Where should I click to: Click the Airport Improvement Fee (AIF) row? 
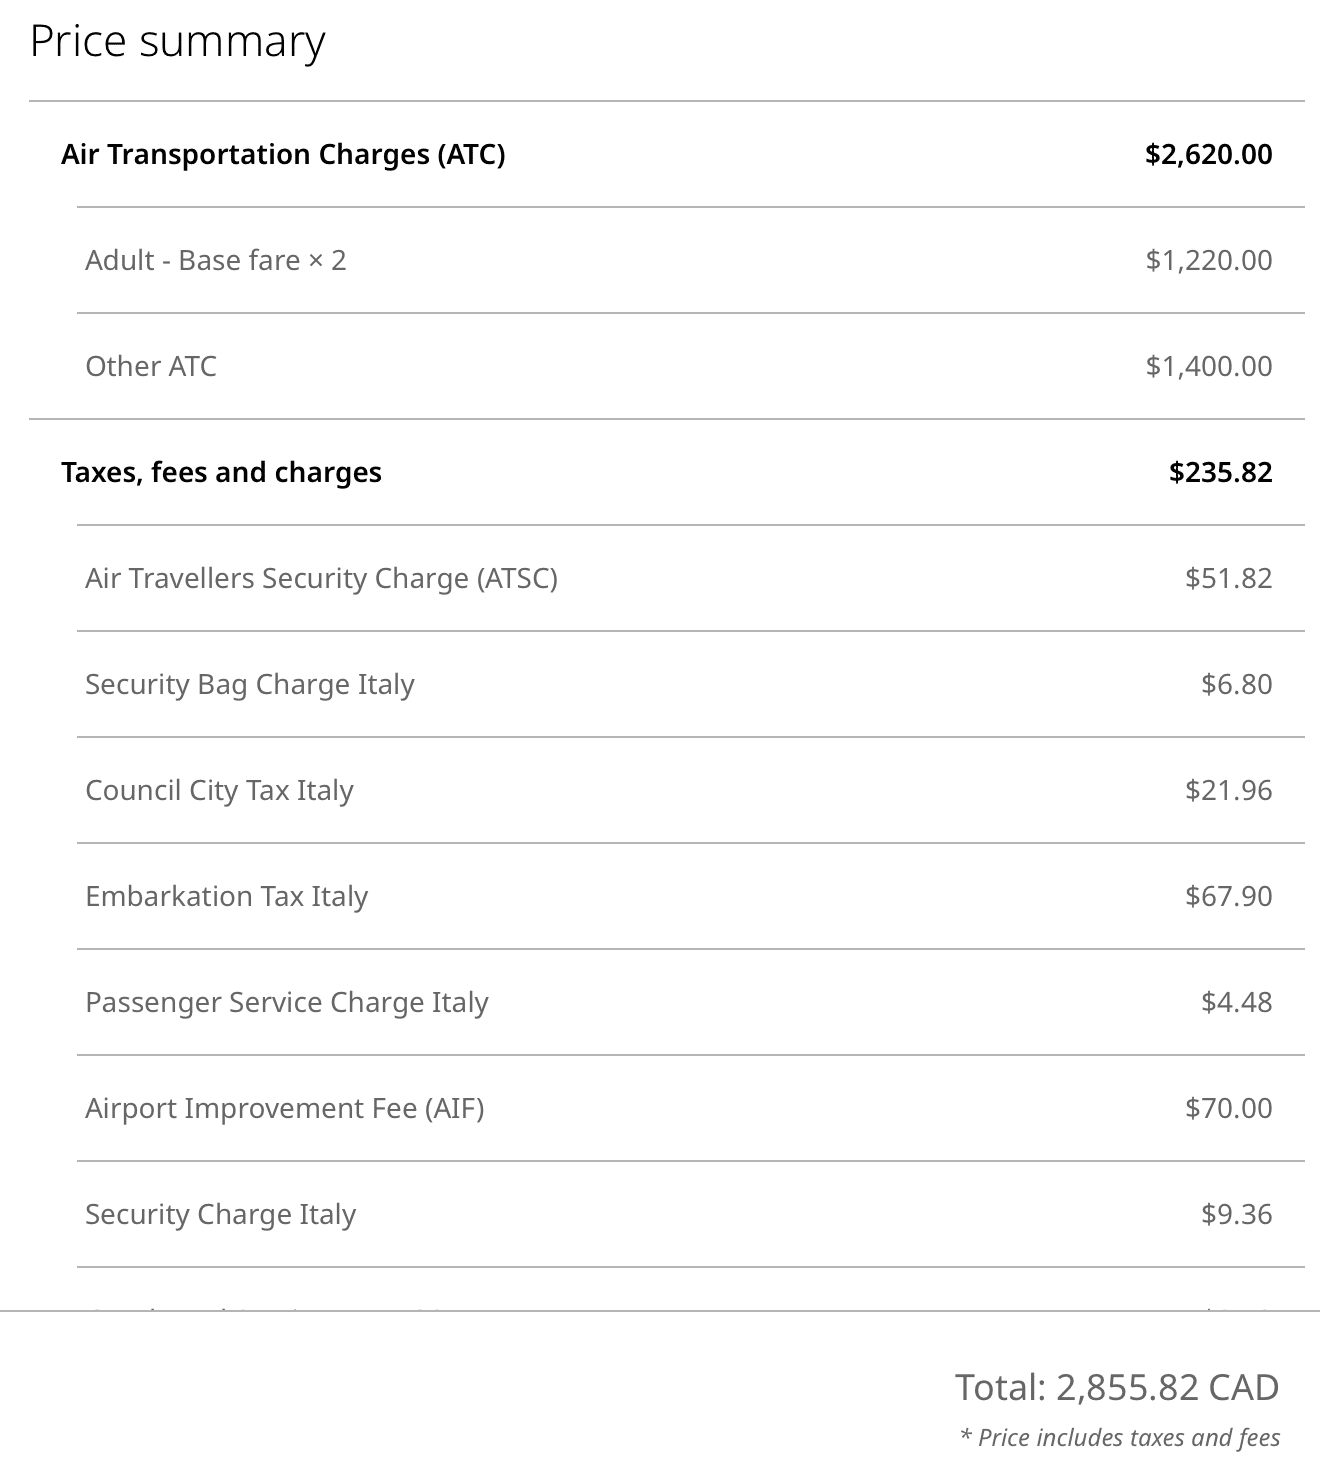click(284, 1108)
